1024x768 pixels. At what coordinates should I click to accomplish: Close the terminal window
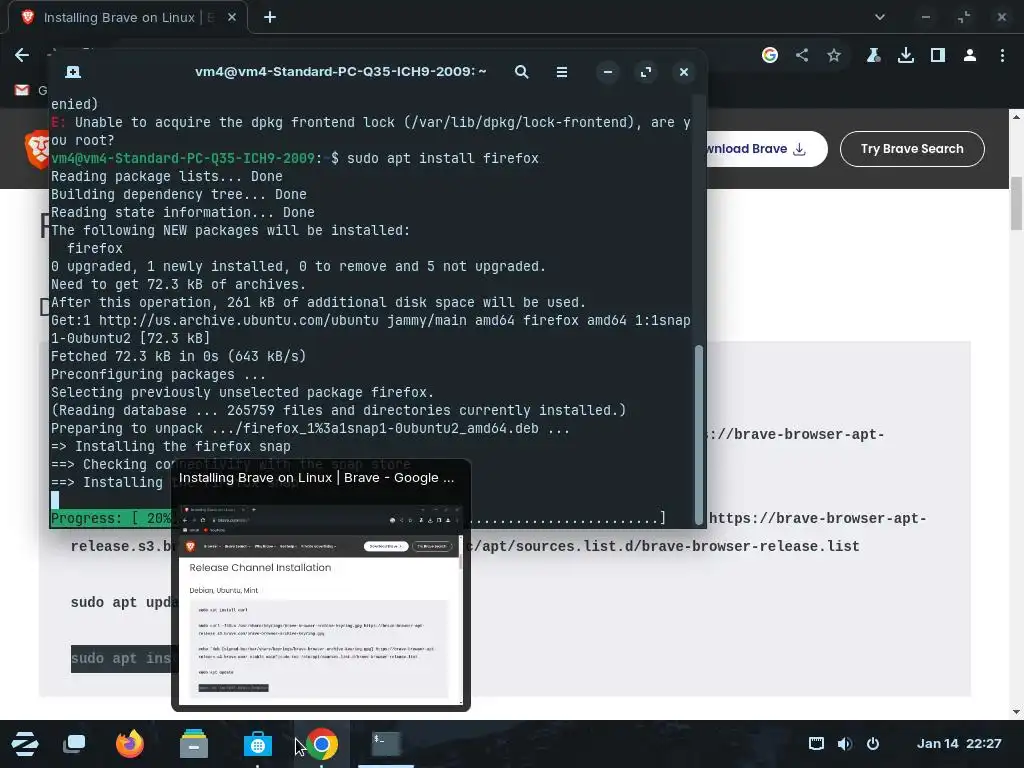(684, 72)
